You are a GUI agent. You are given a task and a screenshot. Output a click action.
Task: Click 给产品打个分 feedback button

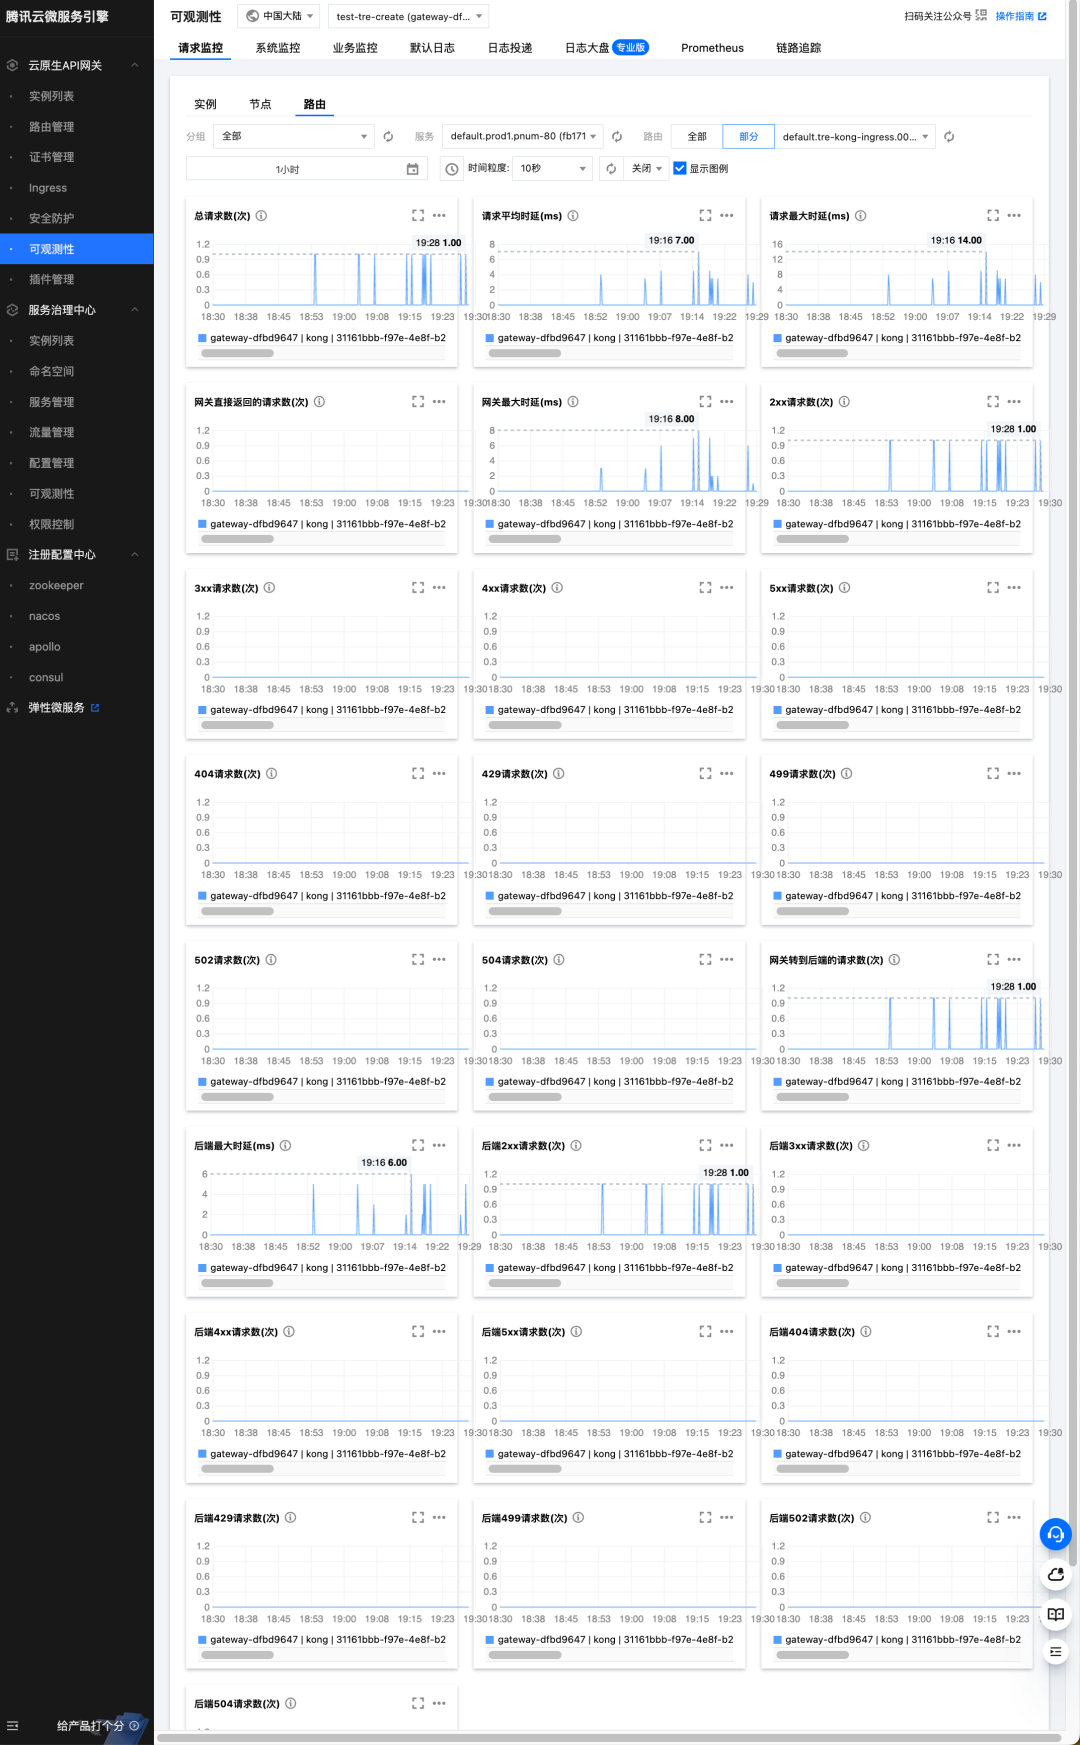(97, 1726)
